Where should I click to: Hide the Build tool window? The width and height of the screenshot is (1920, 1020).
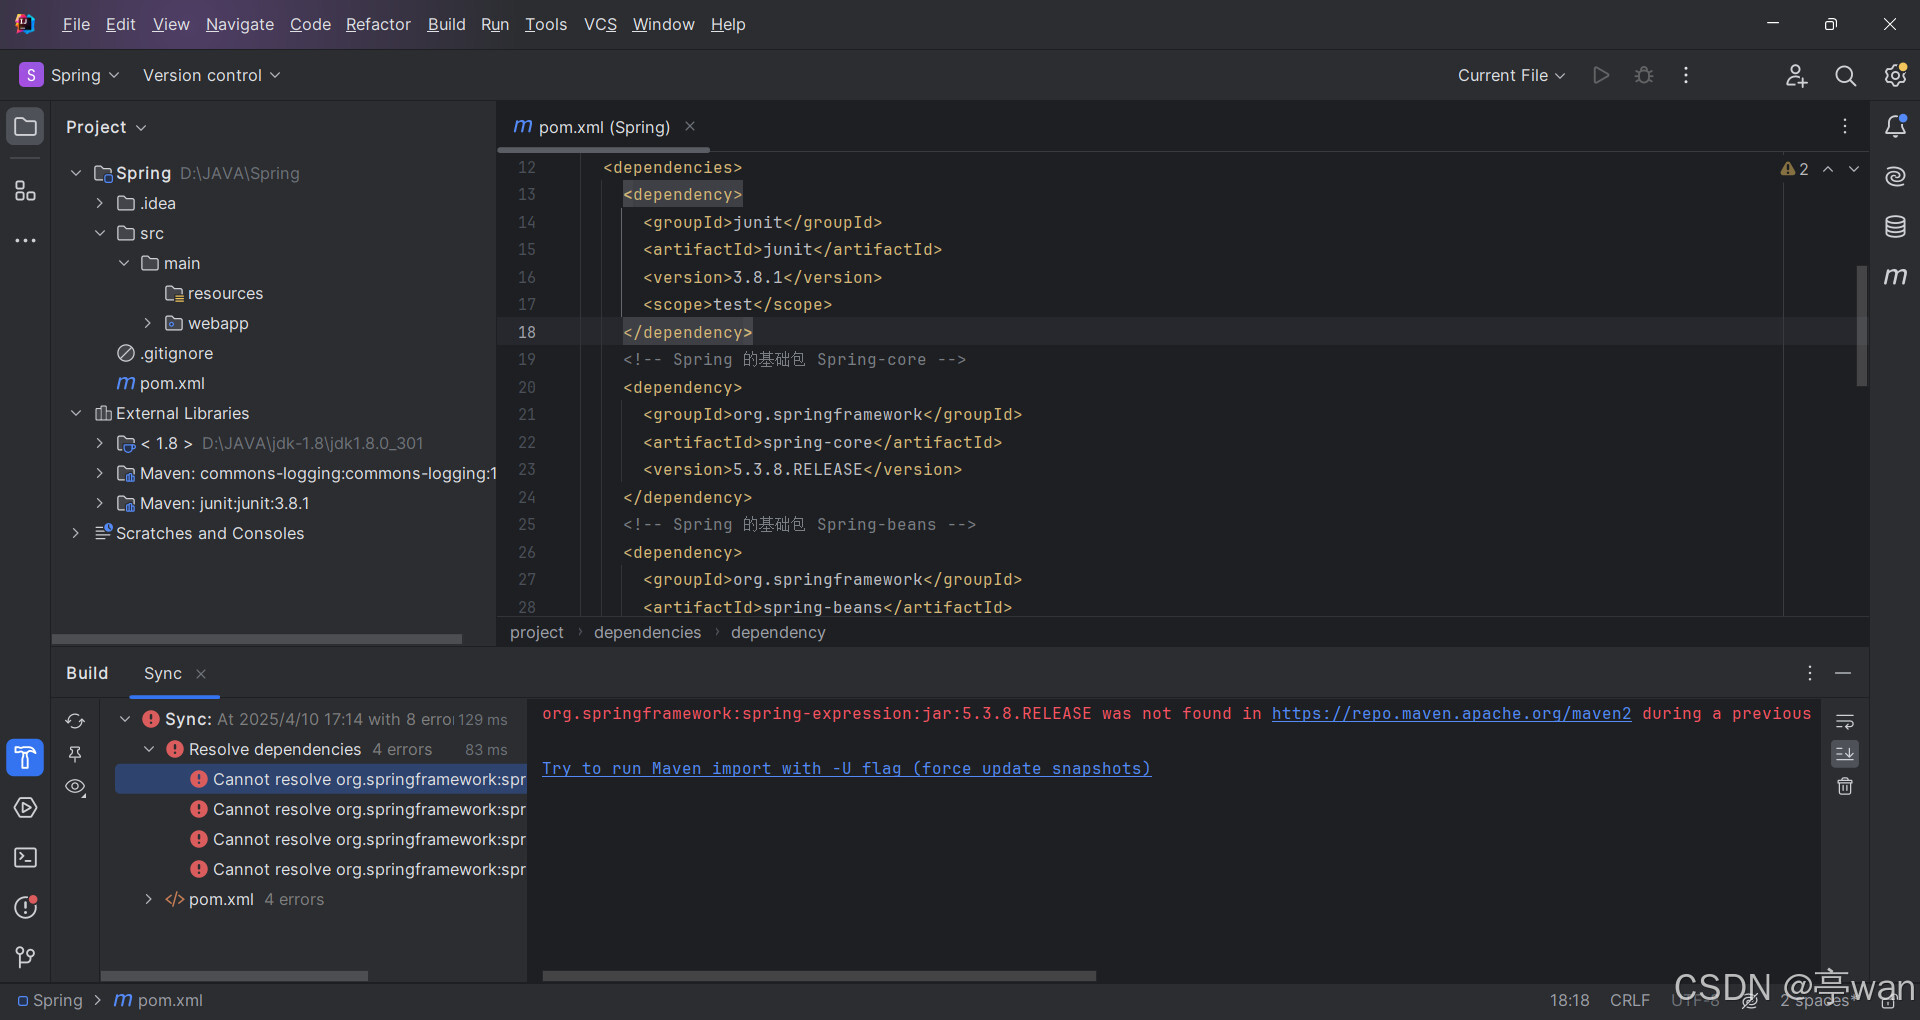point(1843,673)
